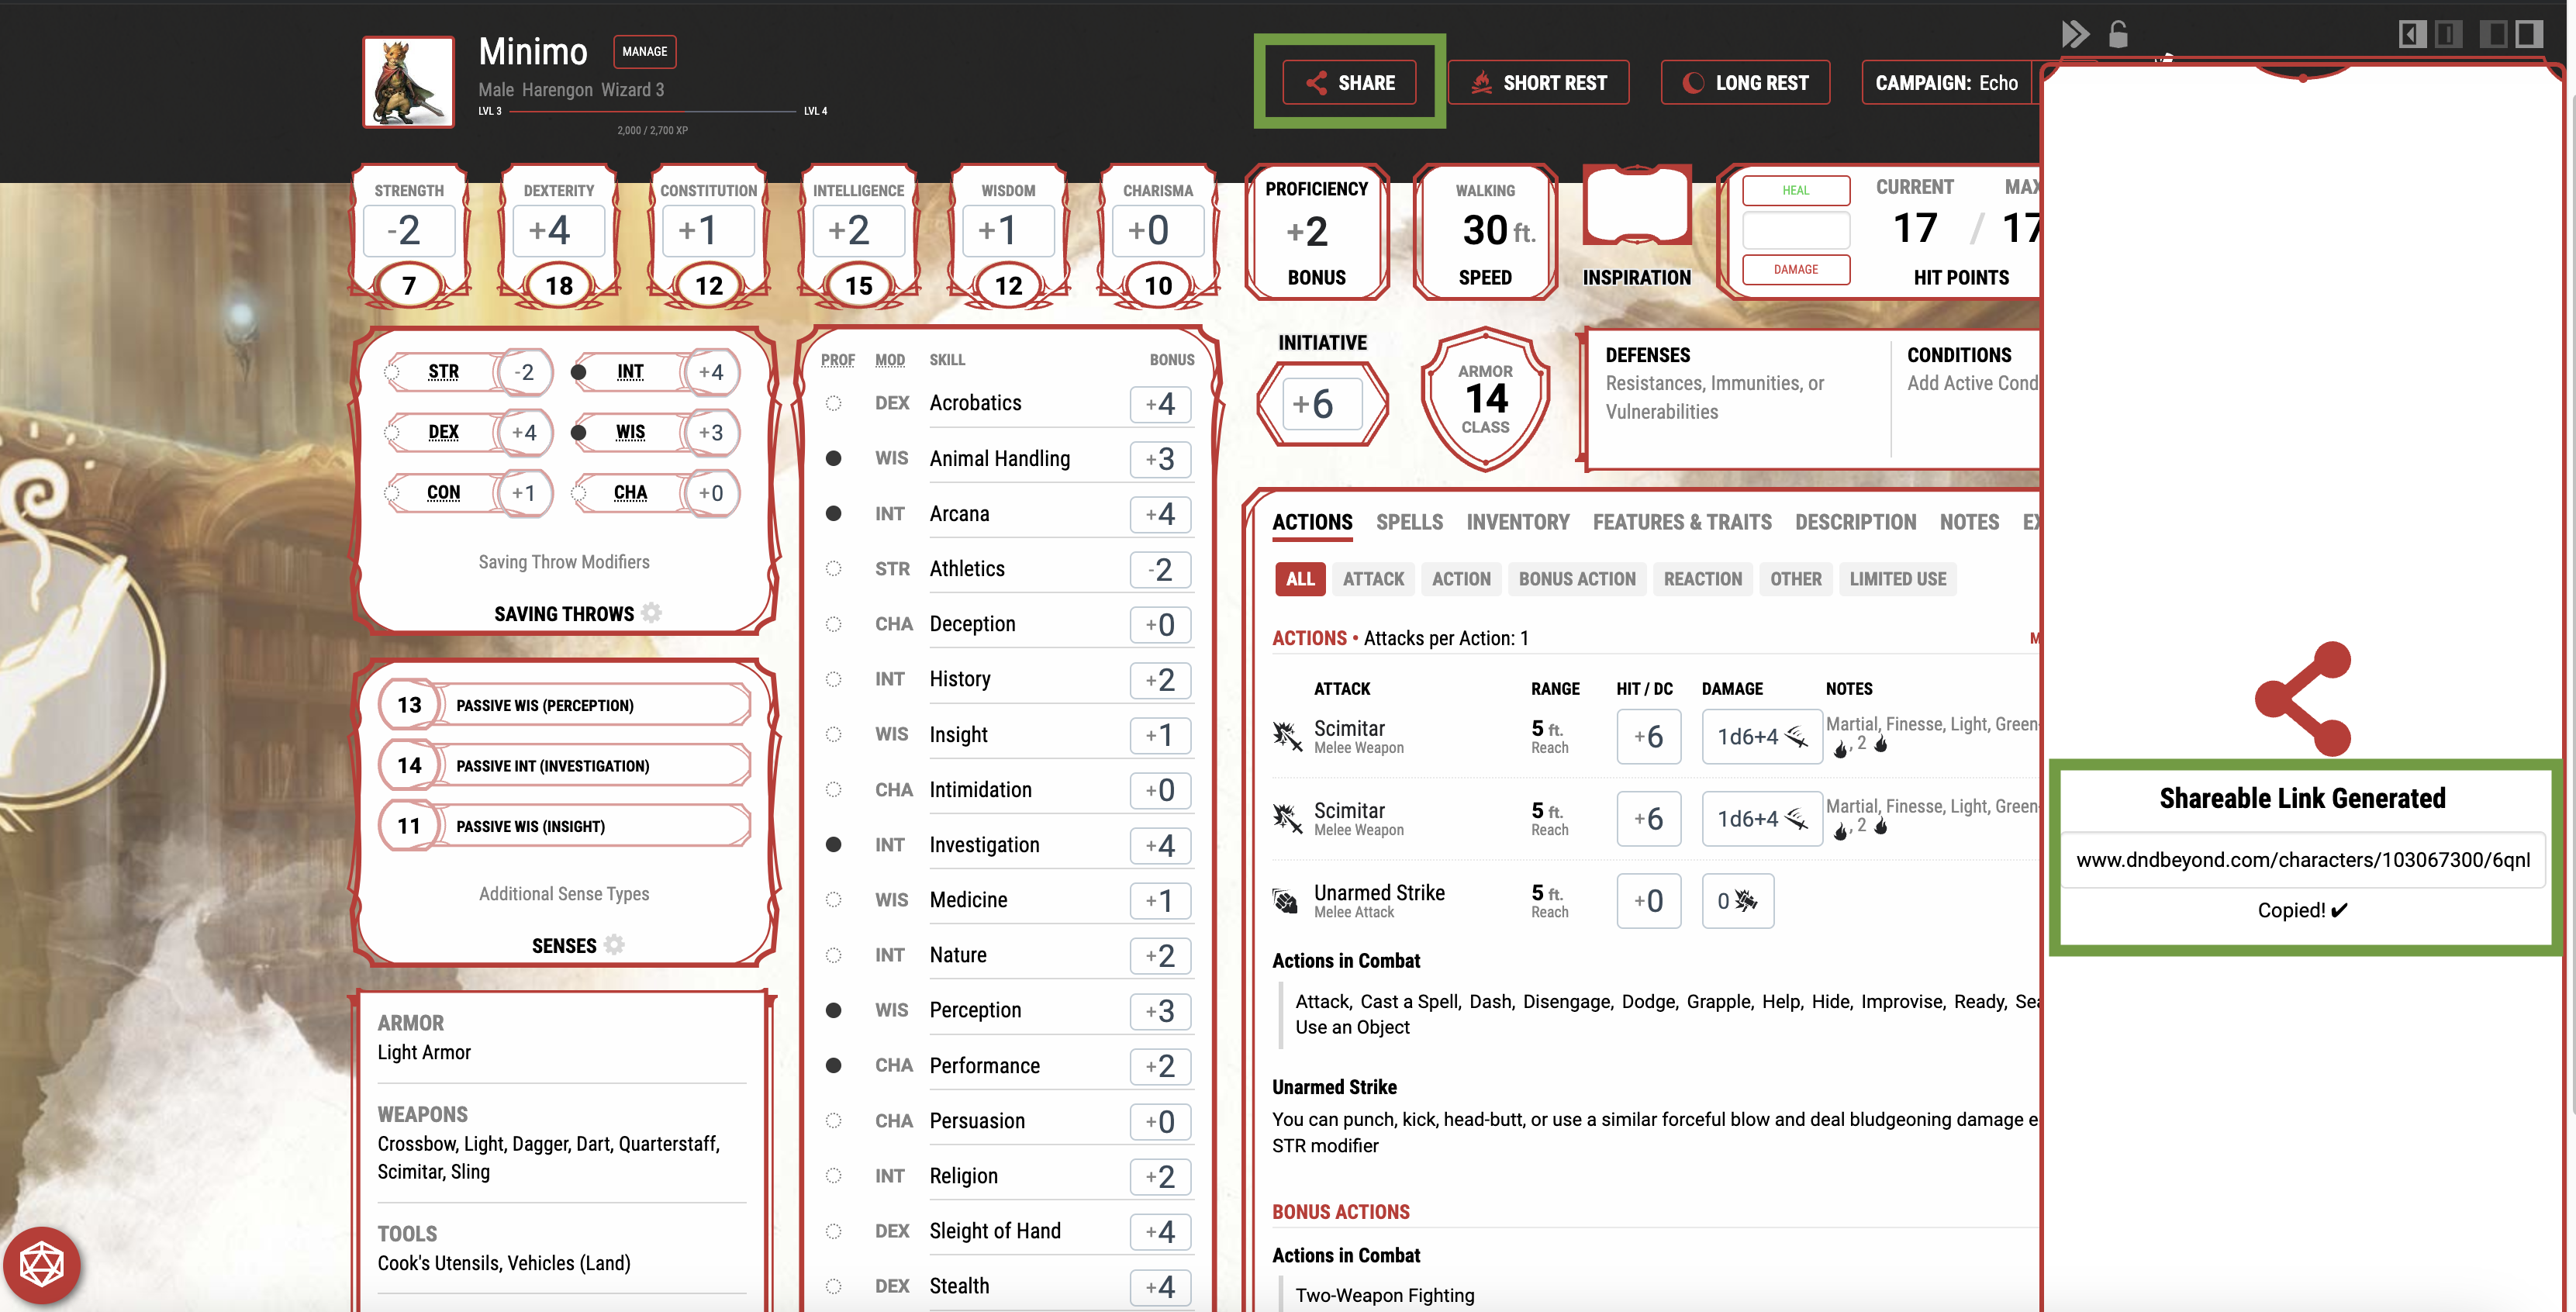Image resolution: width=2576 pixels, height=1312 pixels.
Task: Roll the DEX saving throw +4
Action: [x=523, y=432]
